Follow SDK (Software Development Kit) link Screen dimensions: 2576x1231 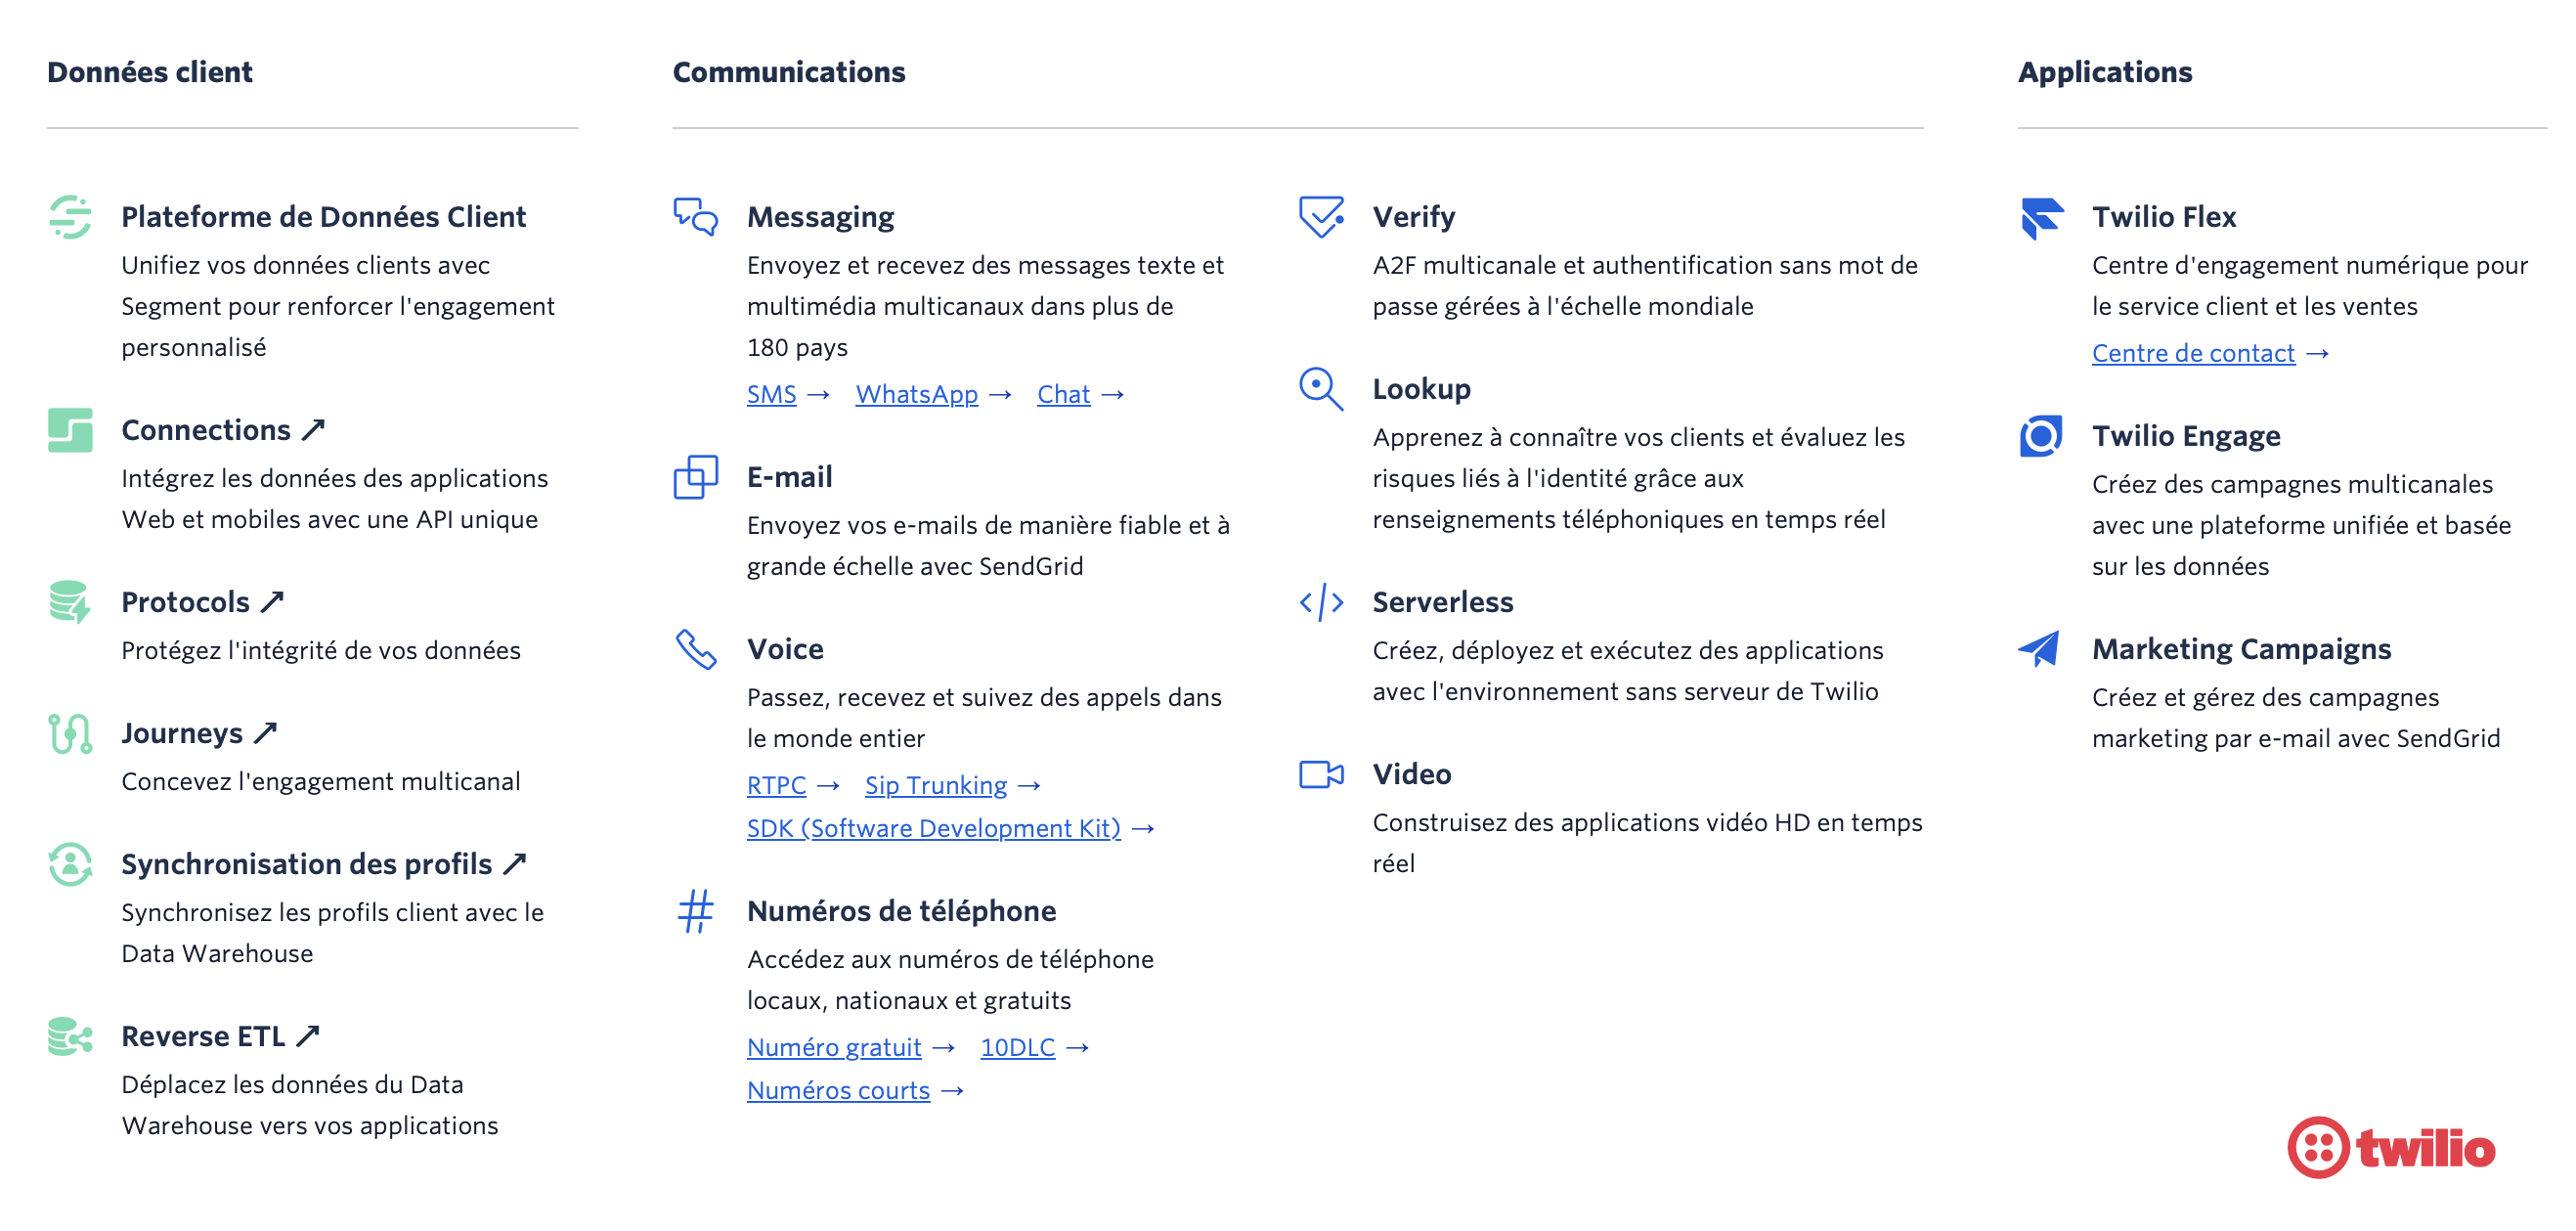pyautogui.click(x=934, y=829)
